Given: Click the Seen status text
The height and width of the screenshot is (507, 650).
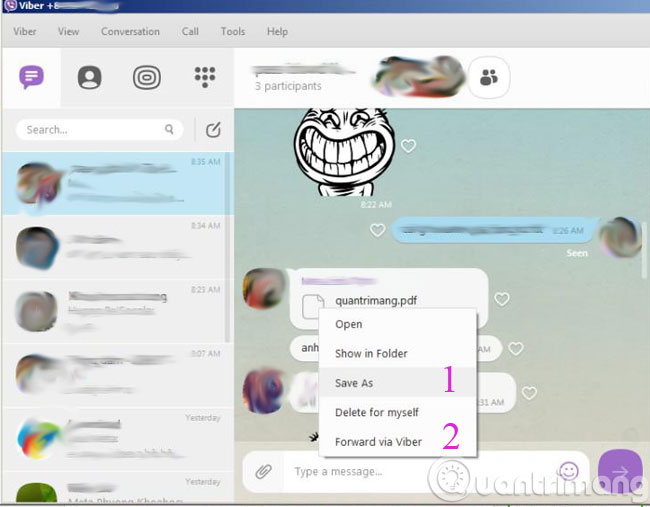Looking at the screenshot, I should click(x=577, y=253).
